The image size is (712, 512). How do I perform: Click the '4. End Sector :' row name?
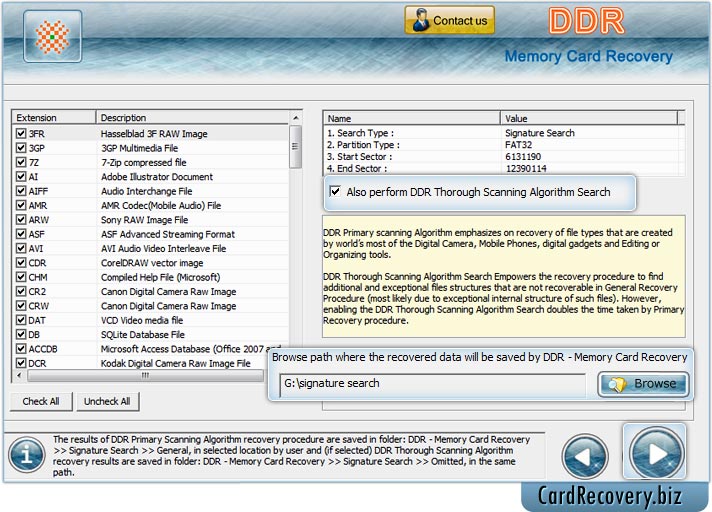(x=357, y=168)
